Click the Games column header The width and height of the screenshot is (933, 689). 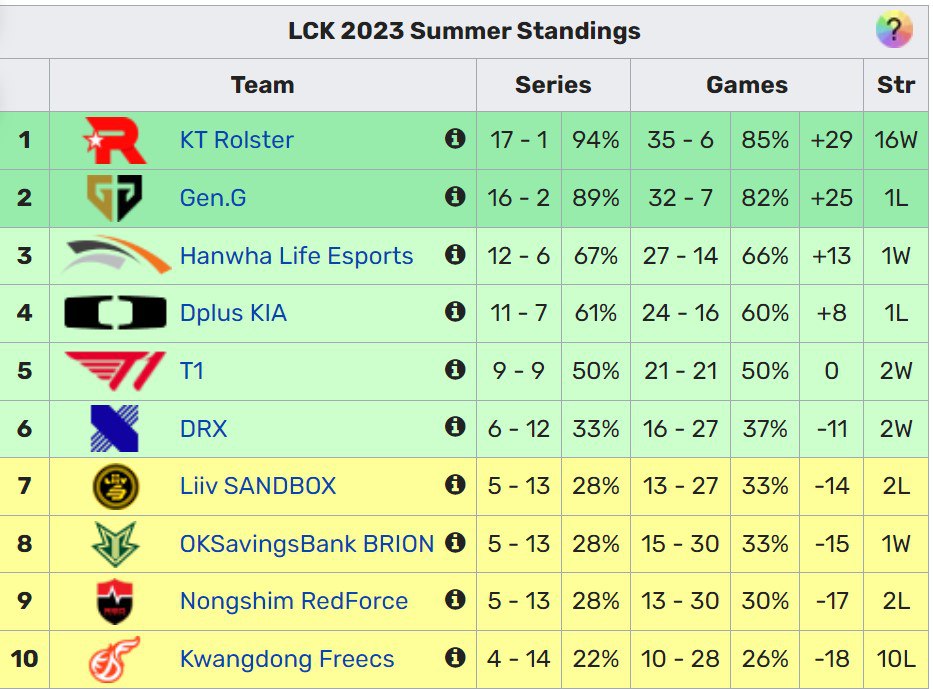pyautogui.click(x=746, y=85)
